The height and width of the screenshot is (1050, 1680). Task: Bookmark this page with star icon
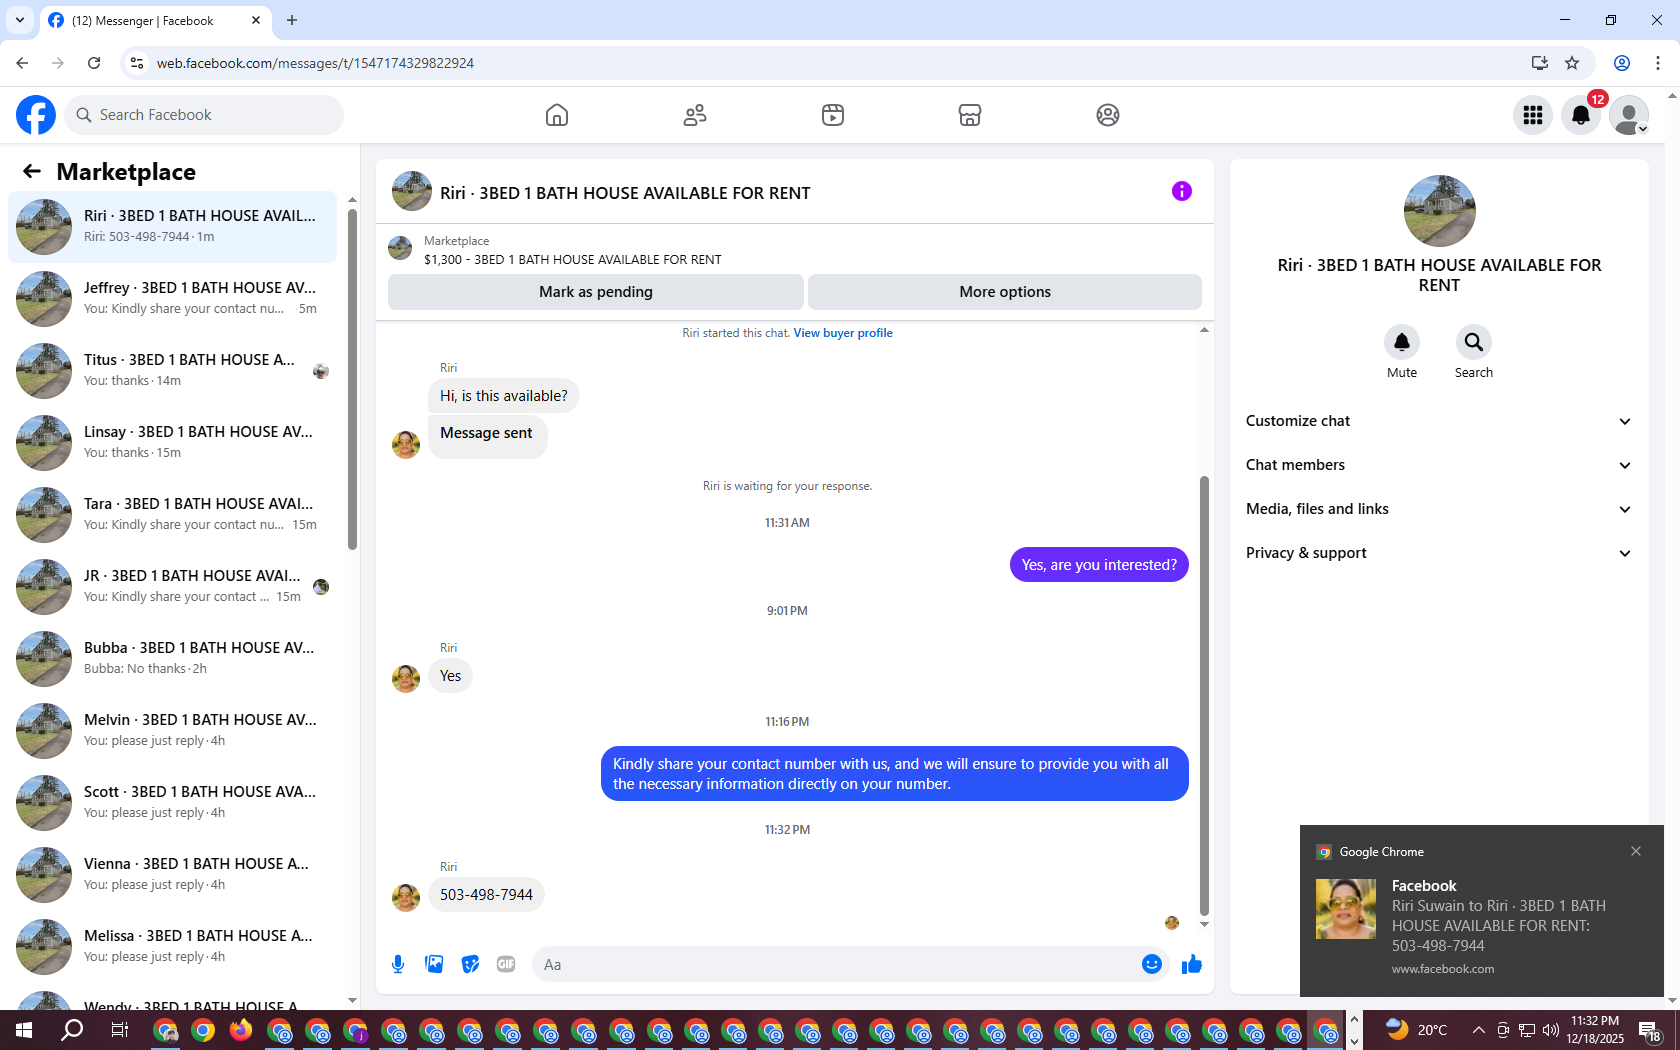click(x=1572, y=63)
